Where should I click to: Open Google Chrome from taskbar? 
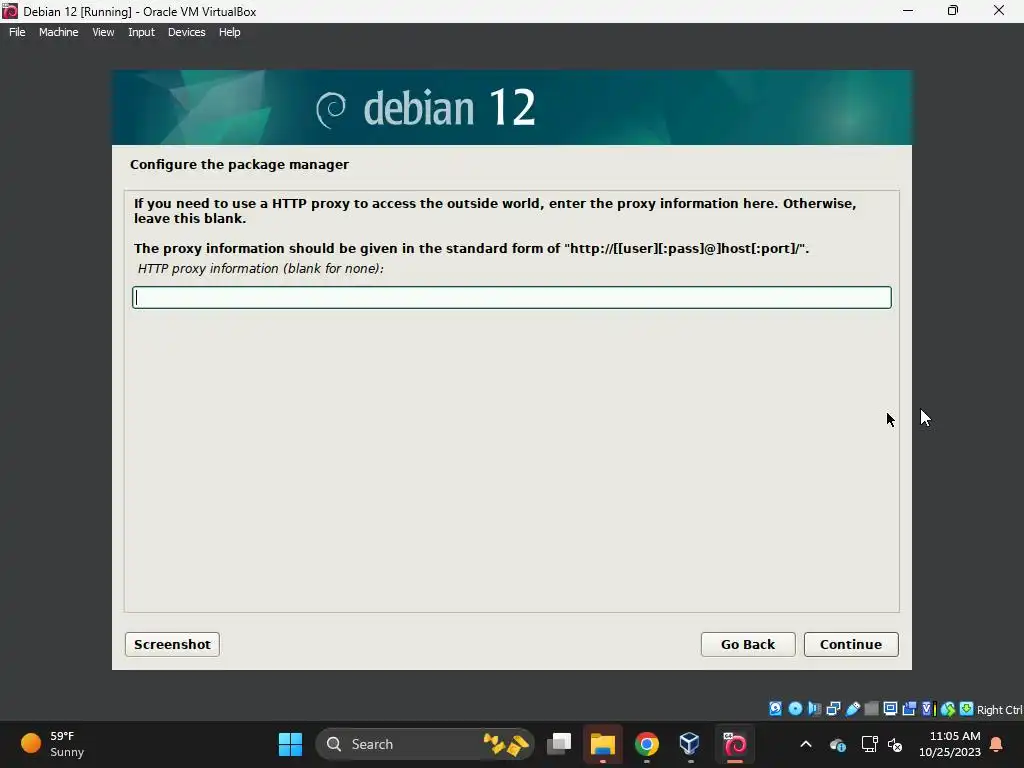(x=647, y=744)
